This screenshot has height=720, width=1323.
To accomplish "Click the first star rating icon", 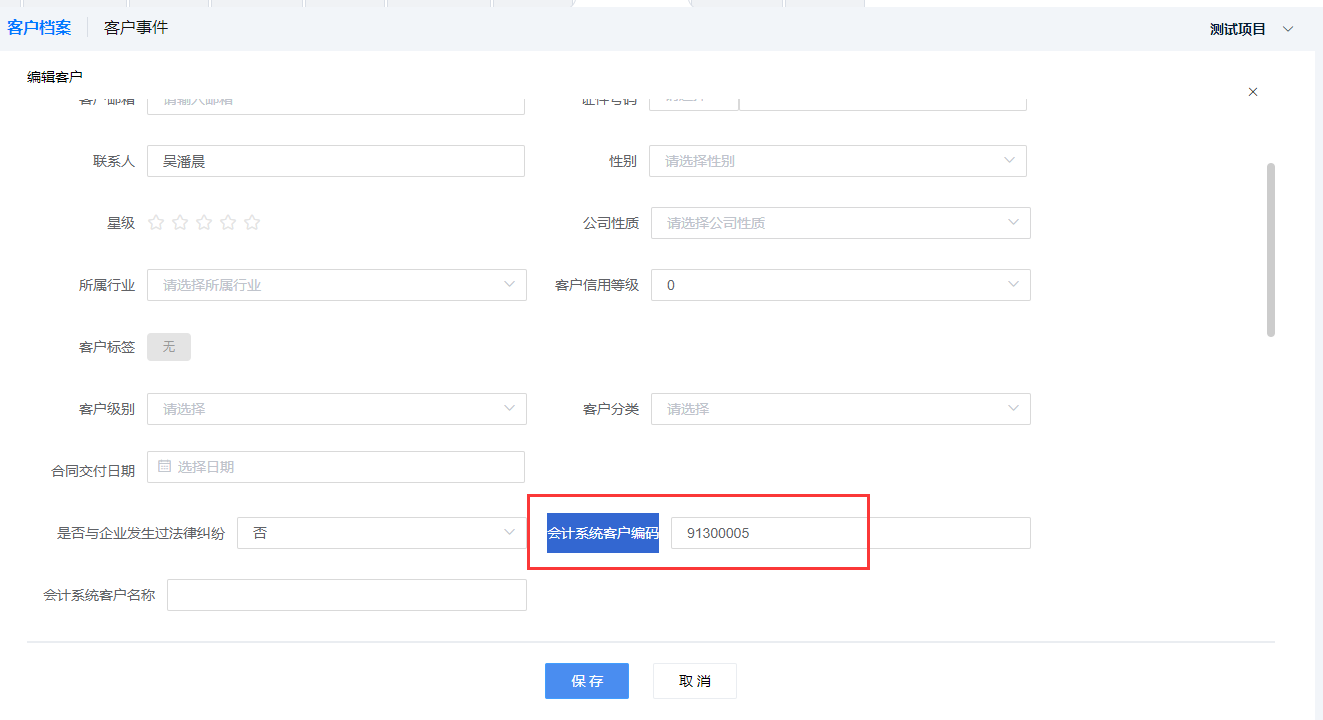I will (x=156, y=223).
